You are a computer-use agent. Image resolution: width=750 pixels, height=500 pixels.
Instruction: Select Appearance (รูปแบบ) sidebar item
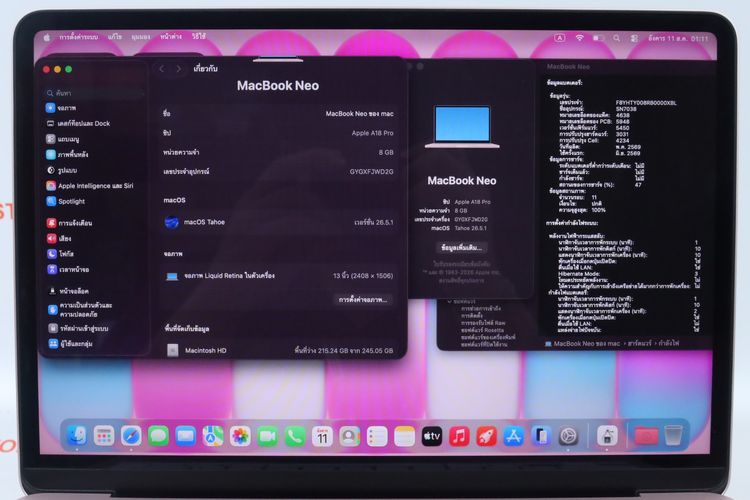[x=61, y=170]
